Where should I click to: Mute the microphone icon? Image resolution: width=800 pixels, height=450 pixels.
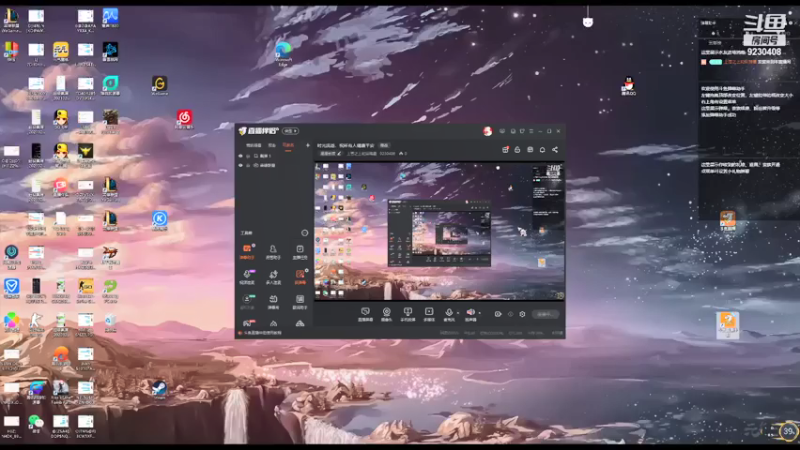point(449,313)
